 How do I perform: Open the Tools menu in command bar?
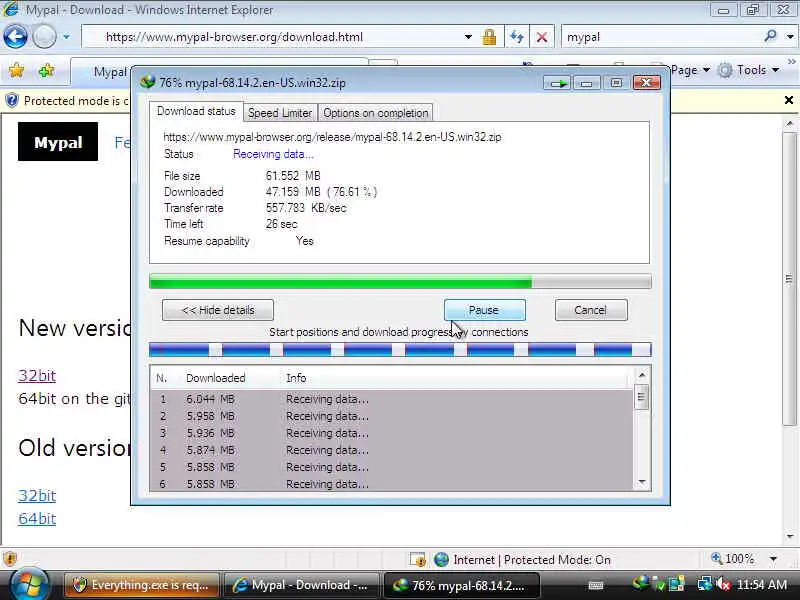point(748,70)
